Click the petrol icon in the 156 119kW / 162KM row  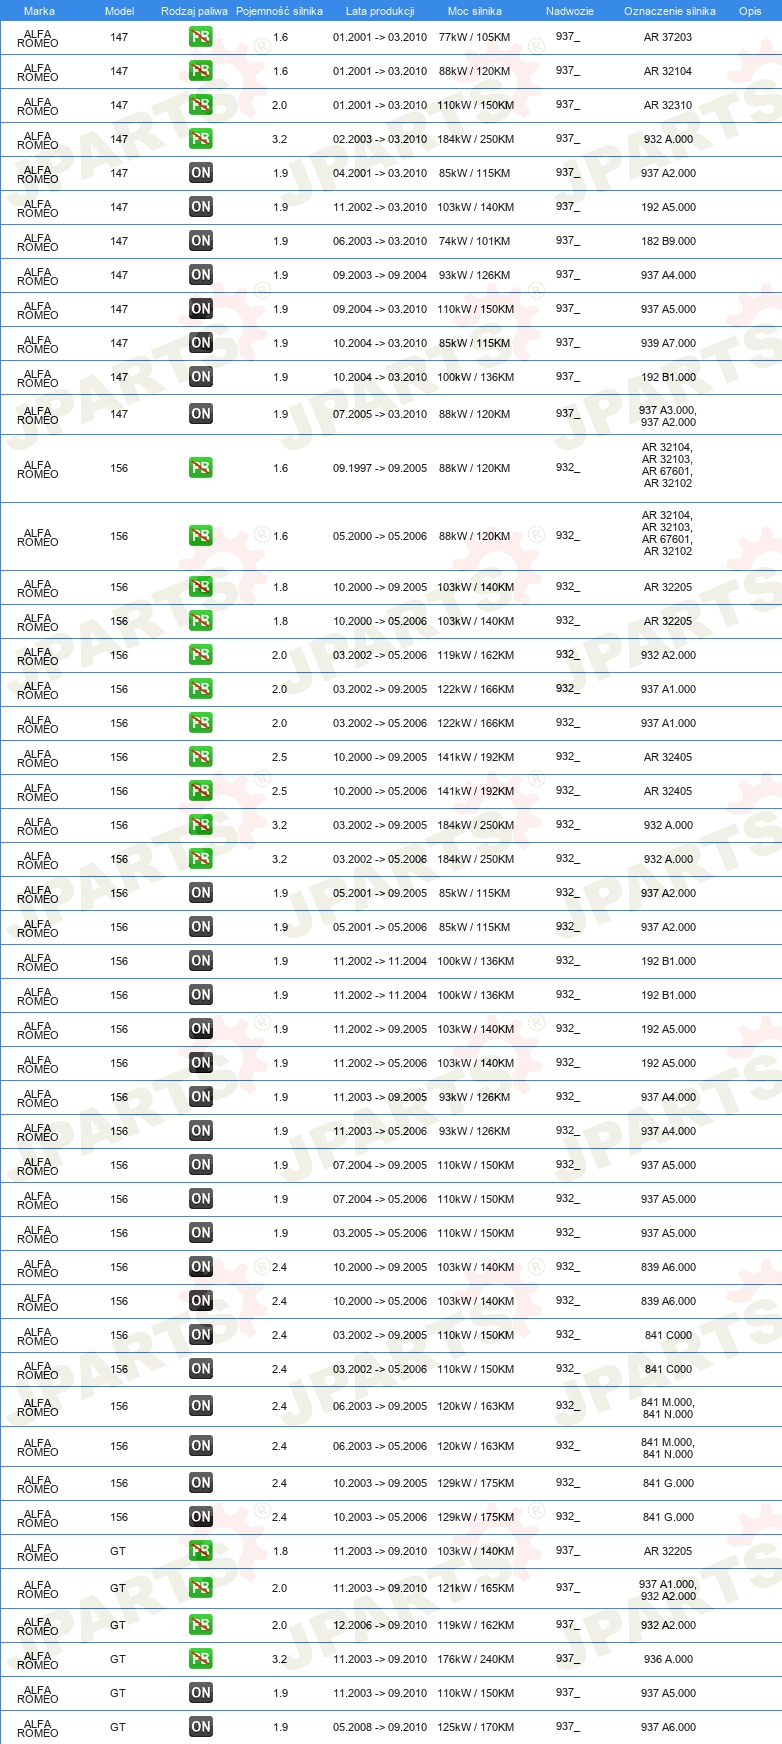(x=201, y=655)
